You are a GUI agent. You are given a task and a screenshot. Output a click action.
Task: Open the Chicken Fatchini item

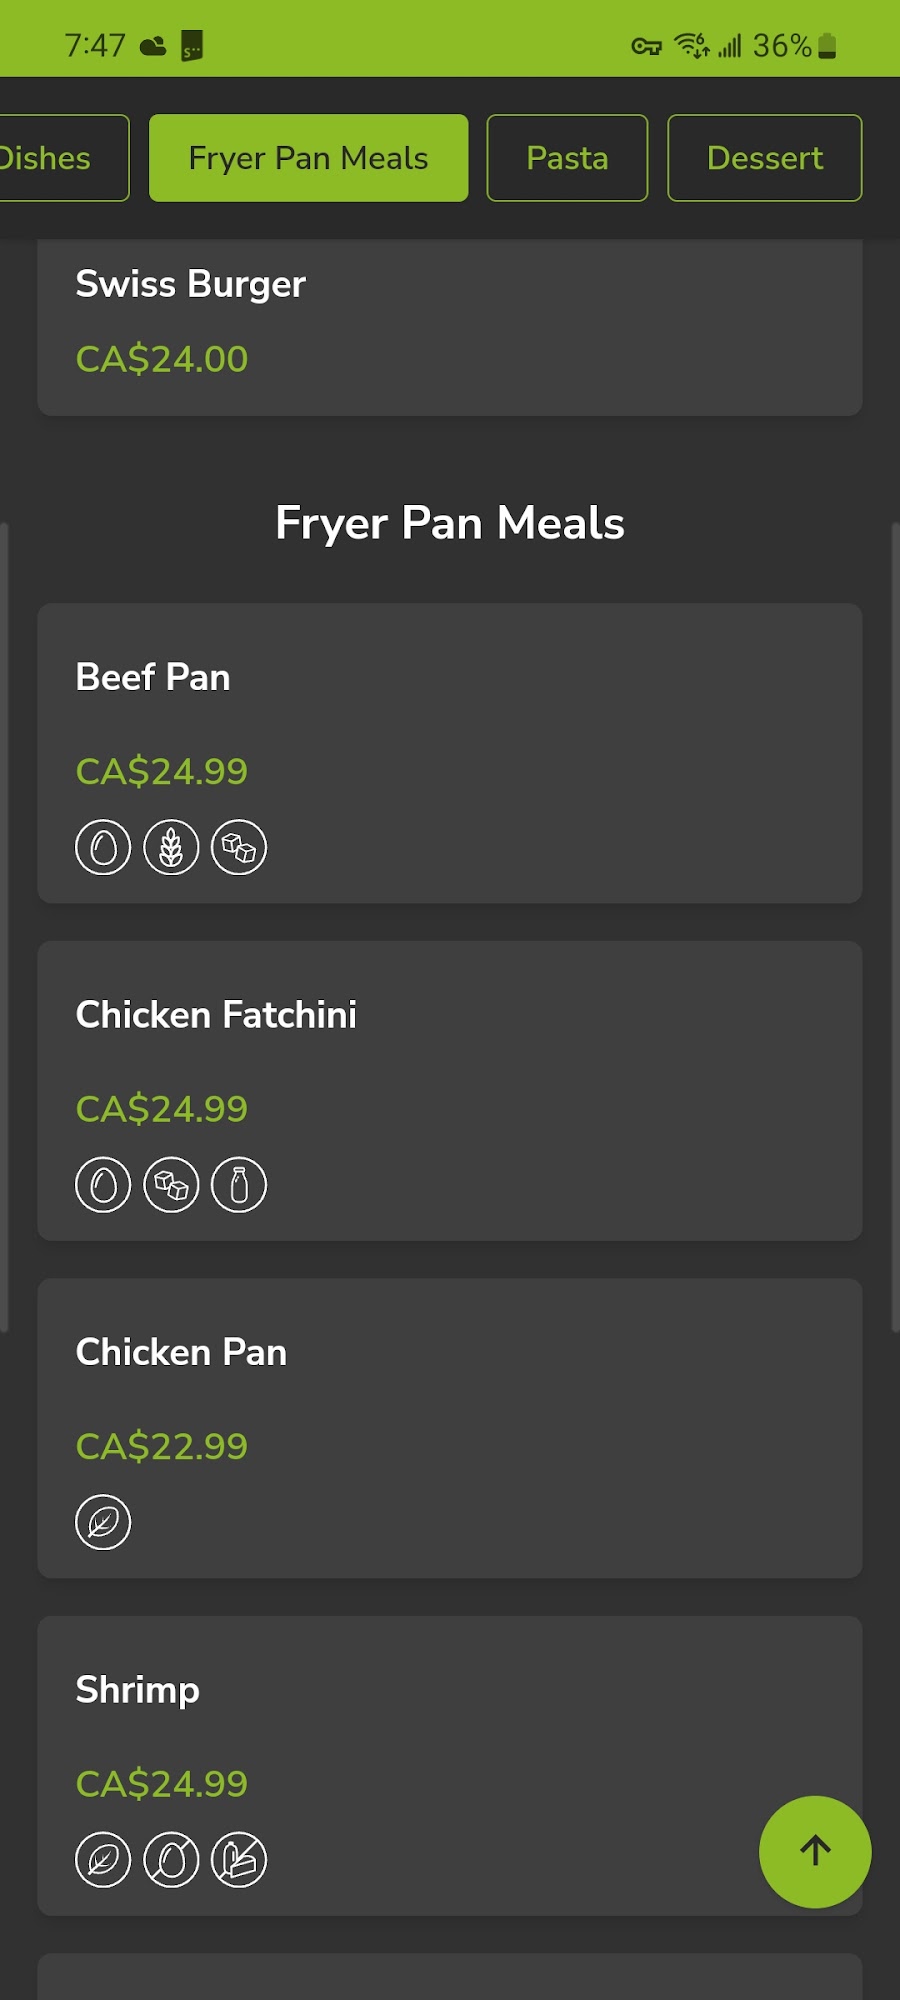point(449,1088)
